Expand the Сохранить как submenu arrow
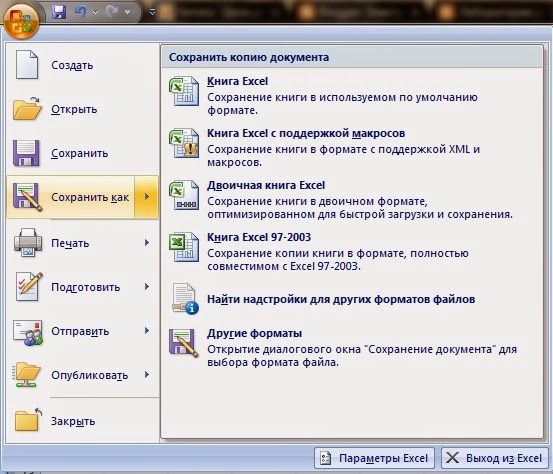The height and width of the screenshot is (474, 553). 147,197
